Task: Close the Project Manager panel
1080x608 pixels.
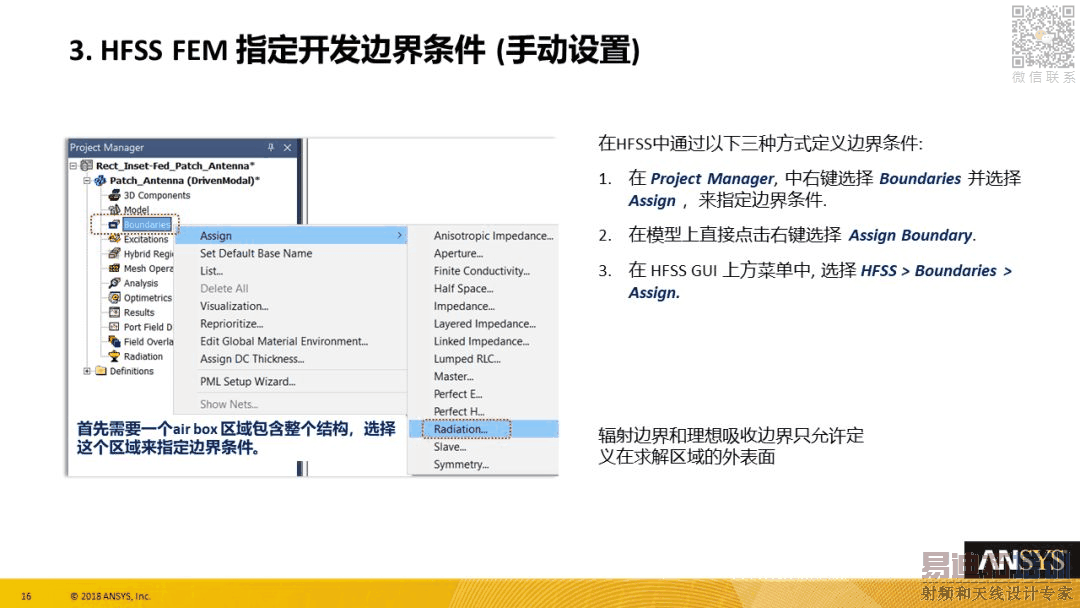Action: [x=287, y=147]
